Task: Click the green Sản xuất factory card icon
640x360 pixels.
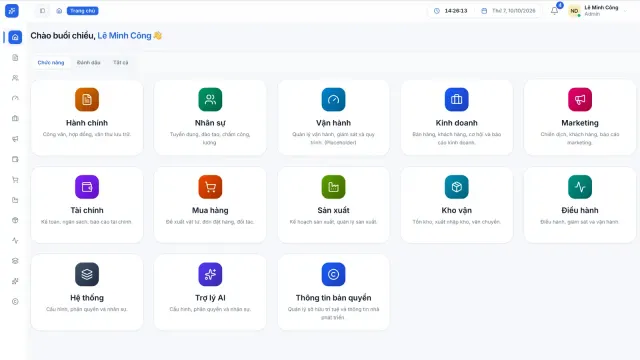Action: (333, 187)
